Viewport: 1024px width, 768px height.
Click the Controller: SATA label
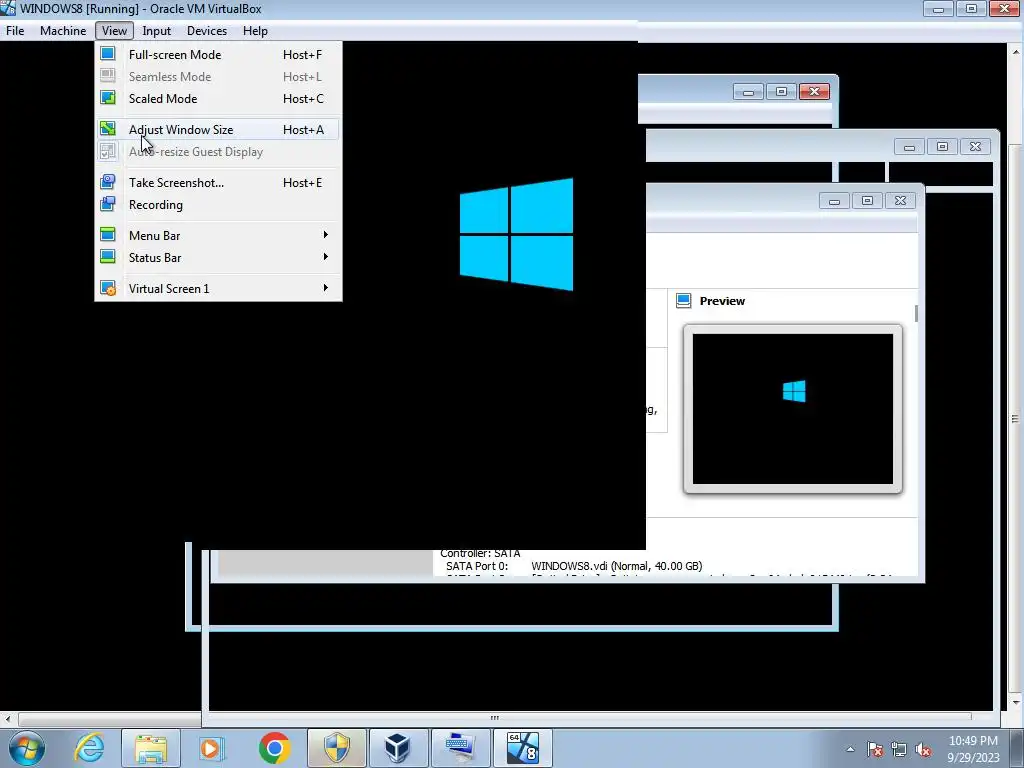(x=480, y=554)
